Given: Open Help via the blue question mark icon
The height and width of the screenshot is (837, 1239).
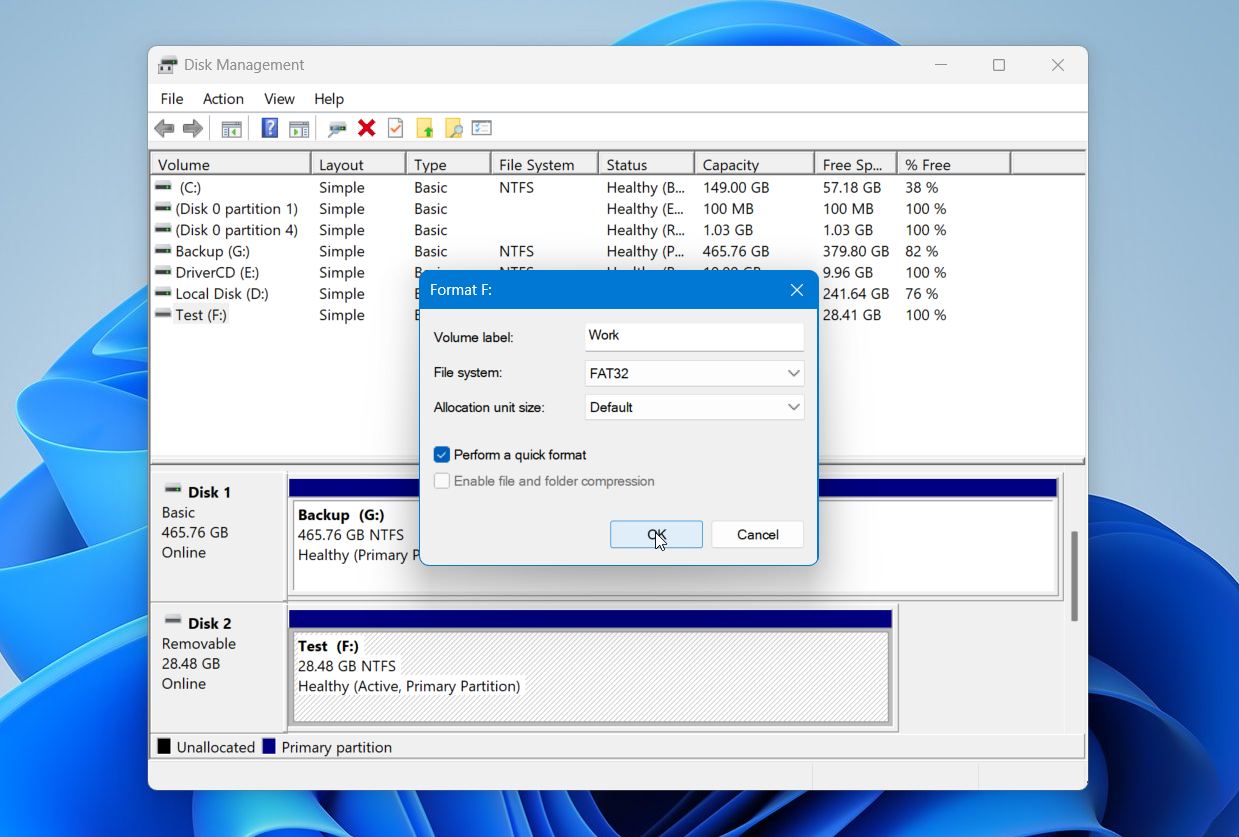Looking at the screenshot, I should click(270, 128).
